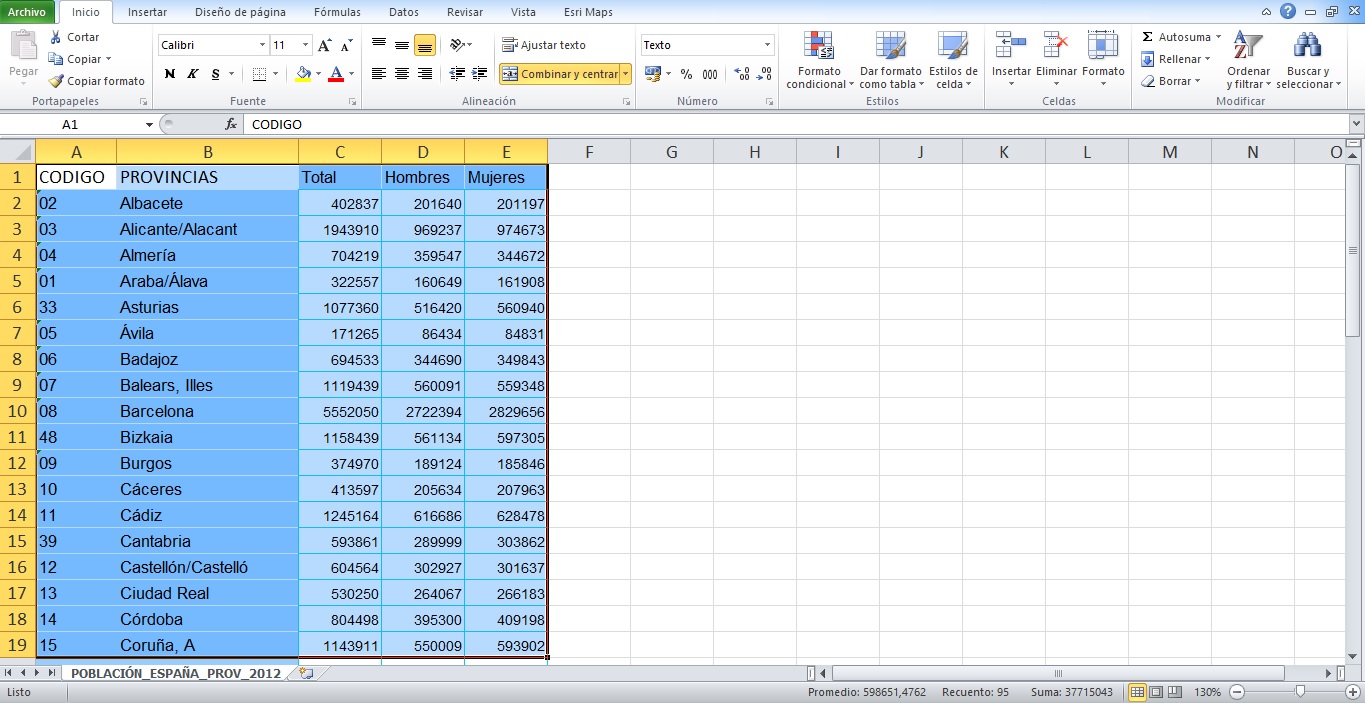Click Dar formato como tabla
Screen dimensions: 1365x703
pos(890,60)
